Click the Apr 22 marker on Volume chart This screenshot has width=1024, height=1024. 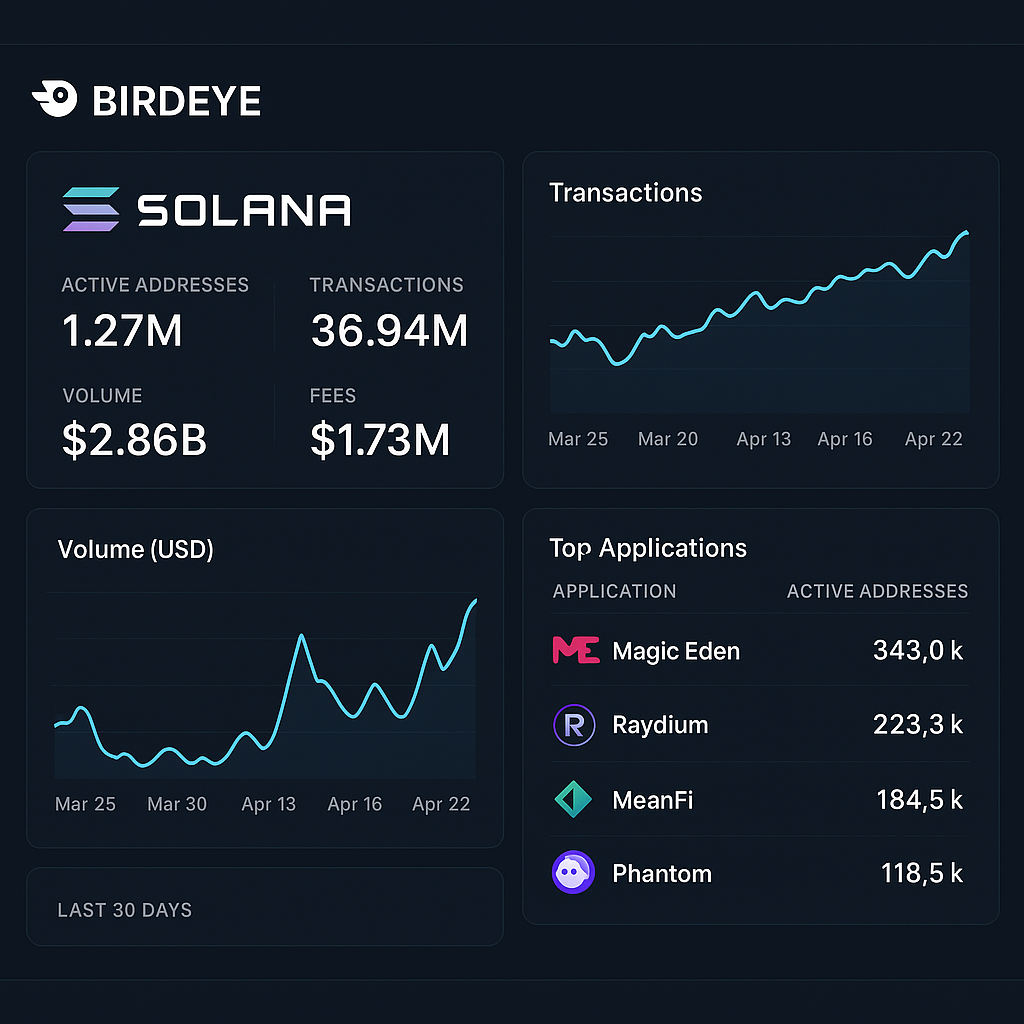(441, 803)
